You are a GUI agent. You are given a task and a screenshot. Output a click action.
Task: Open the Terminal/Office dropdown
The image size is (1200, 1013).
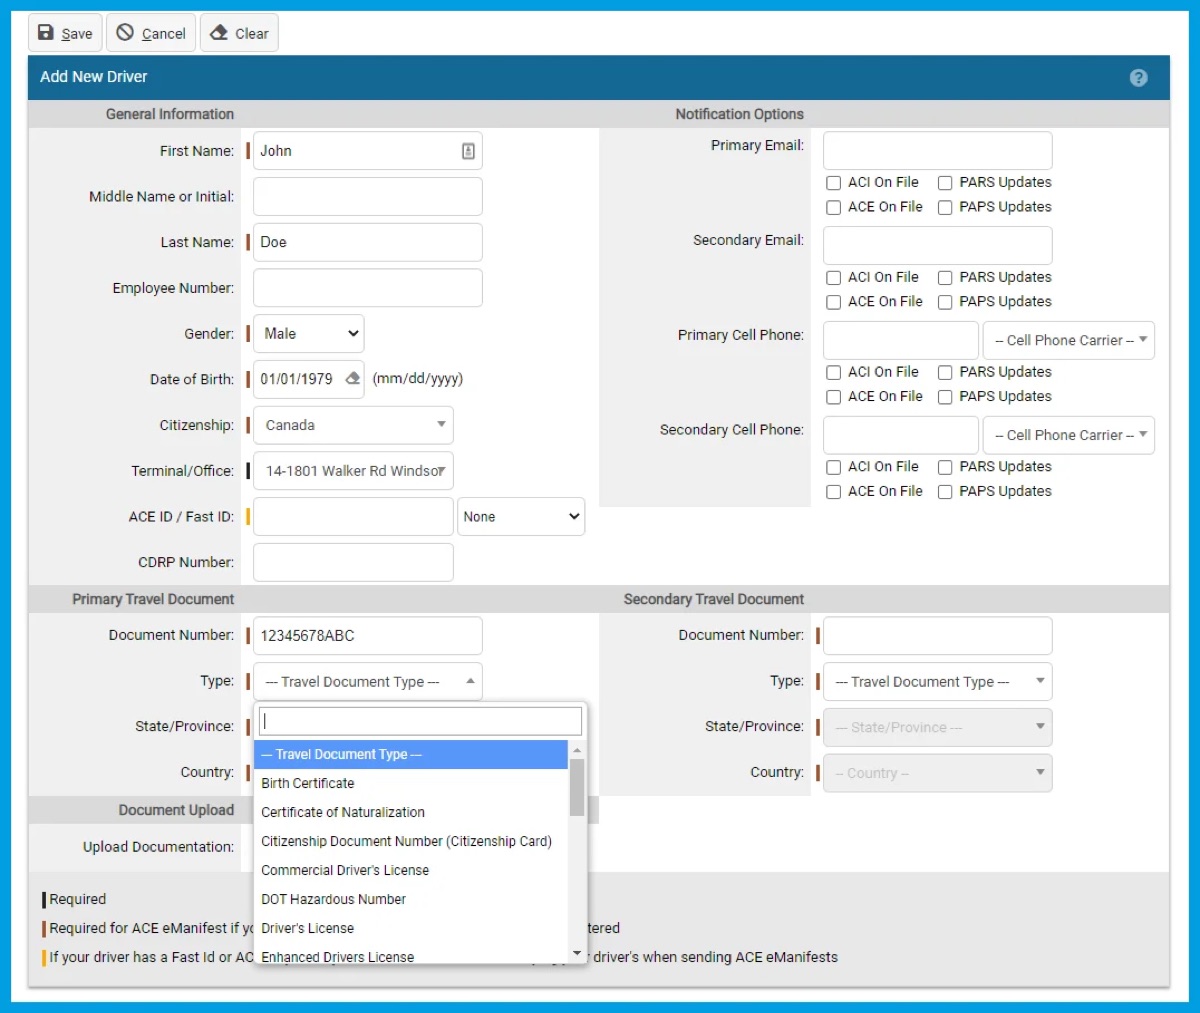(353, 471)
